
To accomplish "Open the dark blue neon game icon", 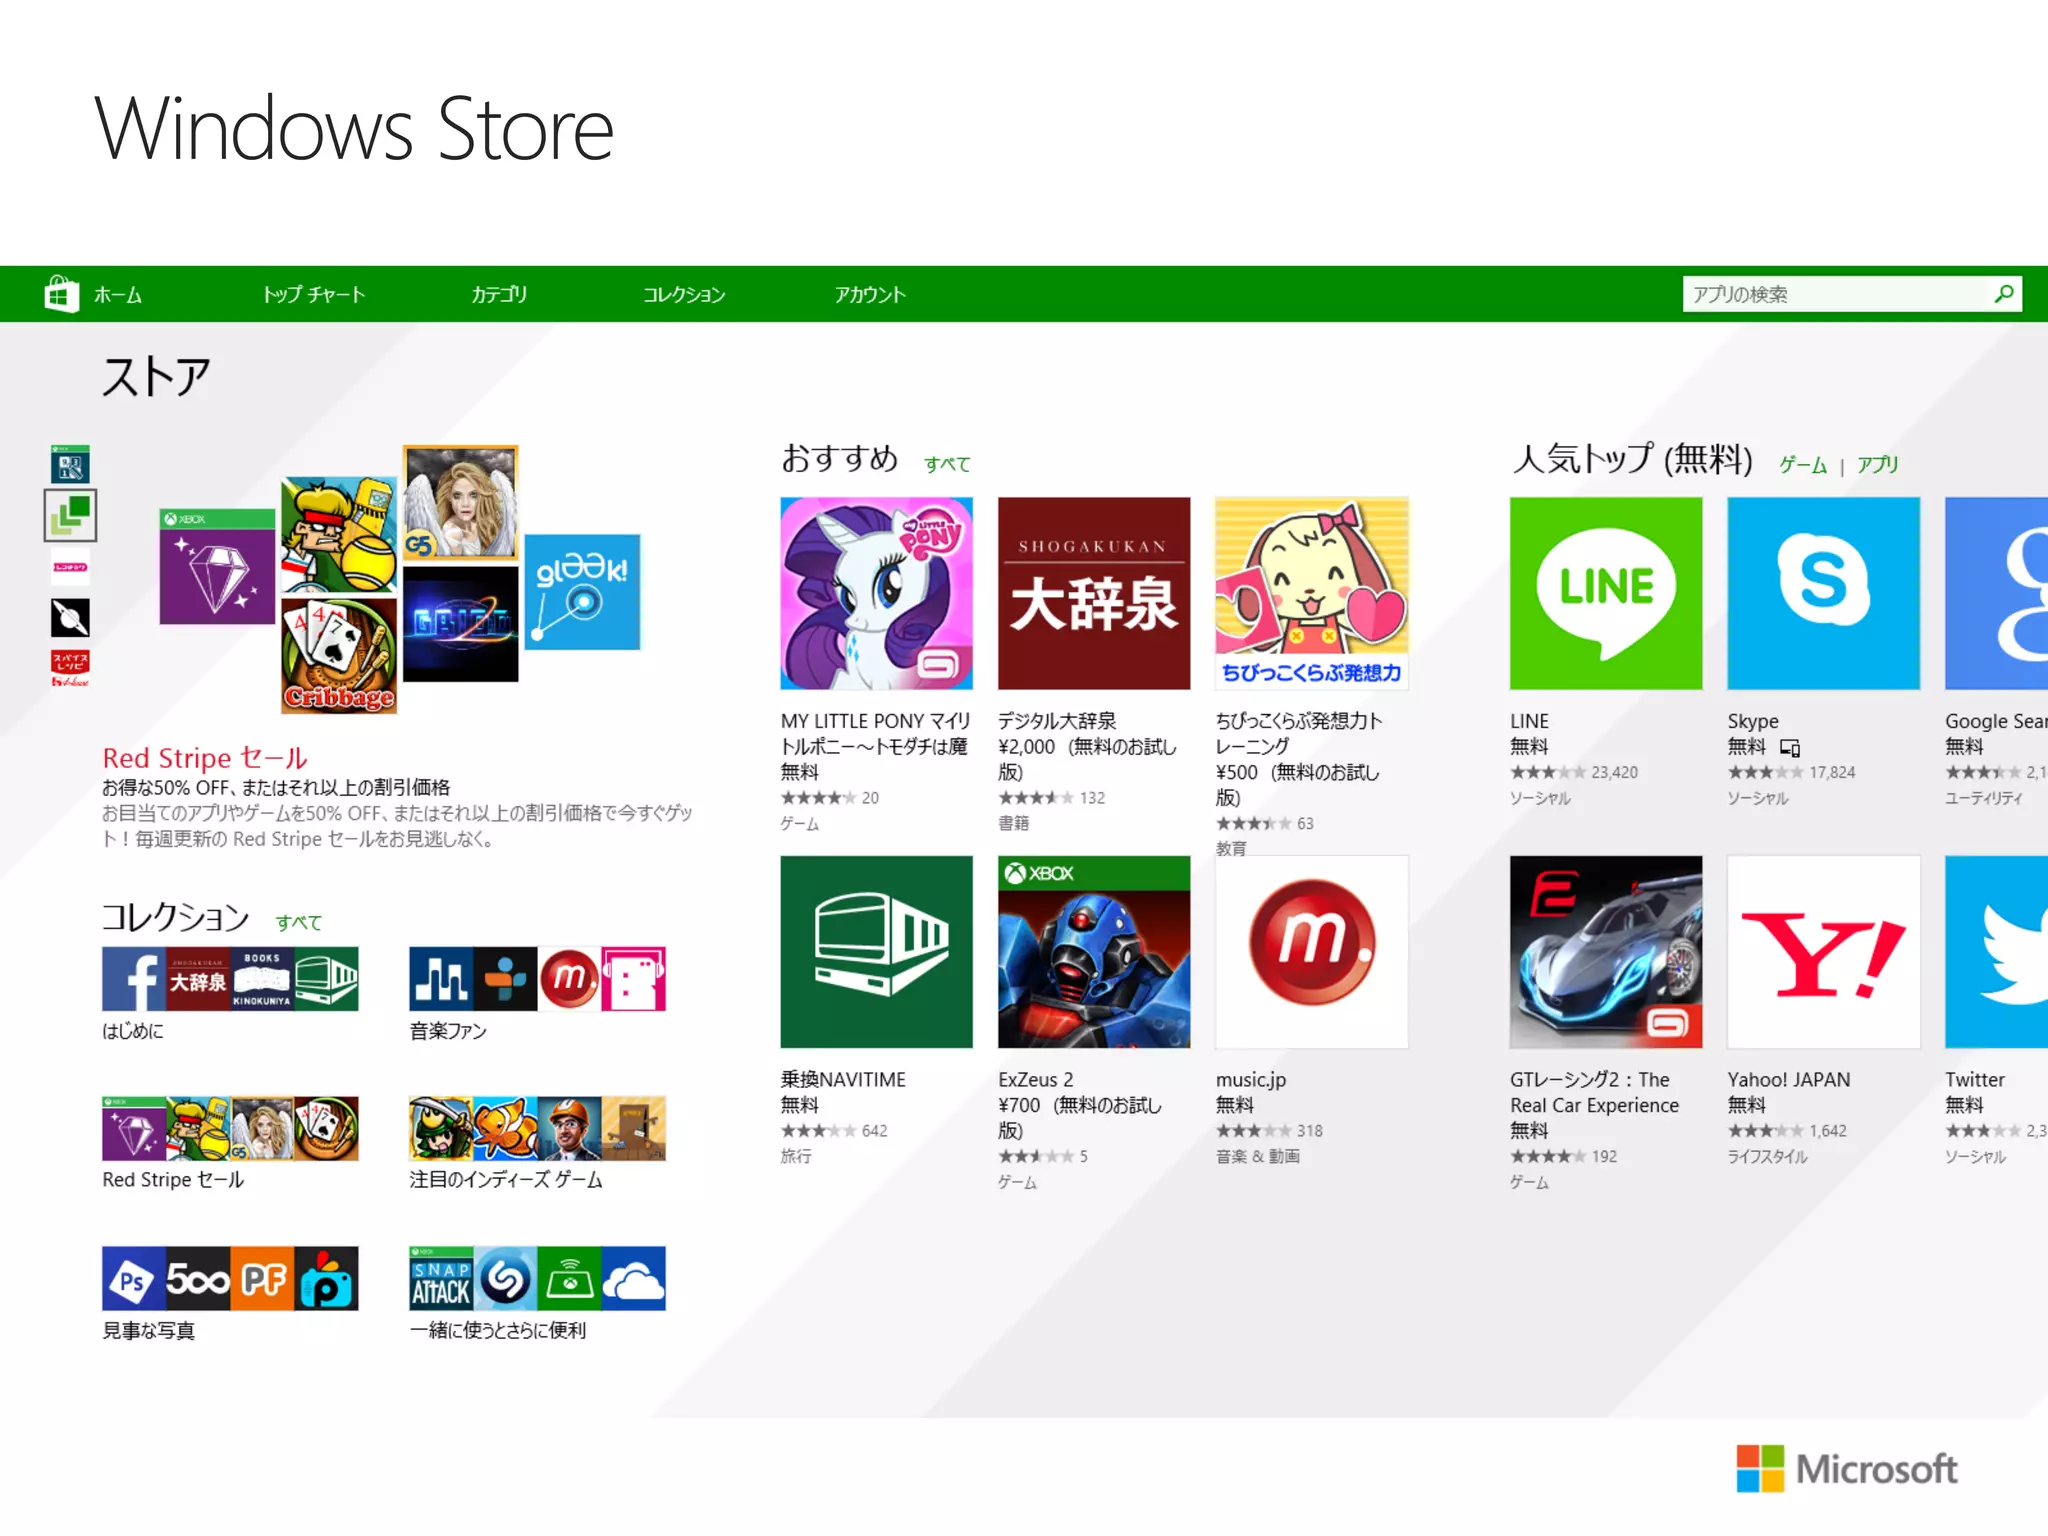I will point(460,624).
